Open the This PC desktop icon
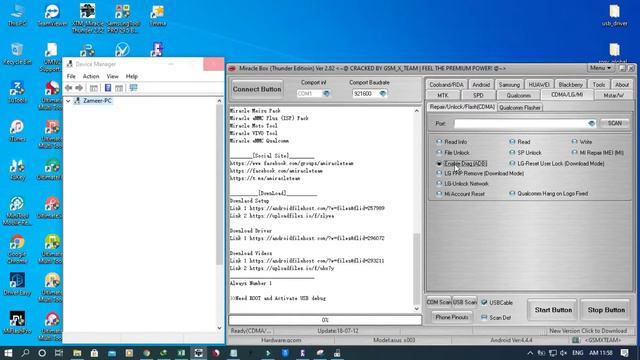This screenshot has height=360, width=640. click(x=17, y=16)
